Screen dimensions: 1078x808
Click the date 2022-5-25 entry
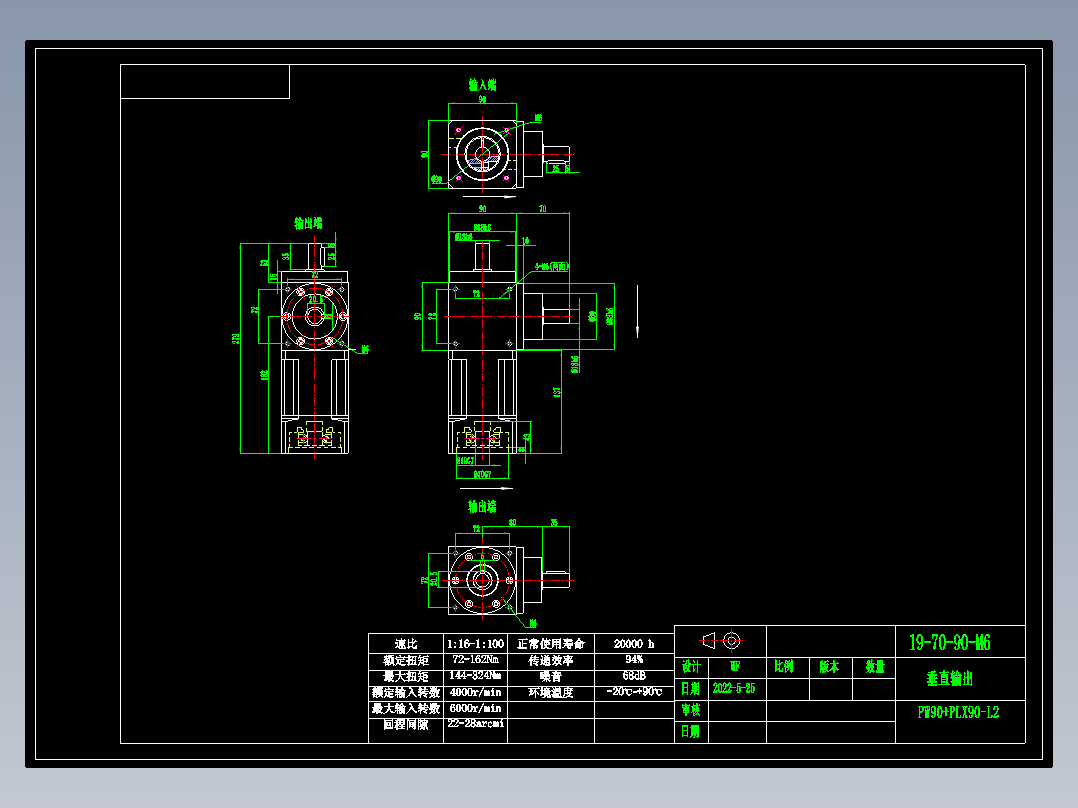pos(735,687)
